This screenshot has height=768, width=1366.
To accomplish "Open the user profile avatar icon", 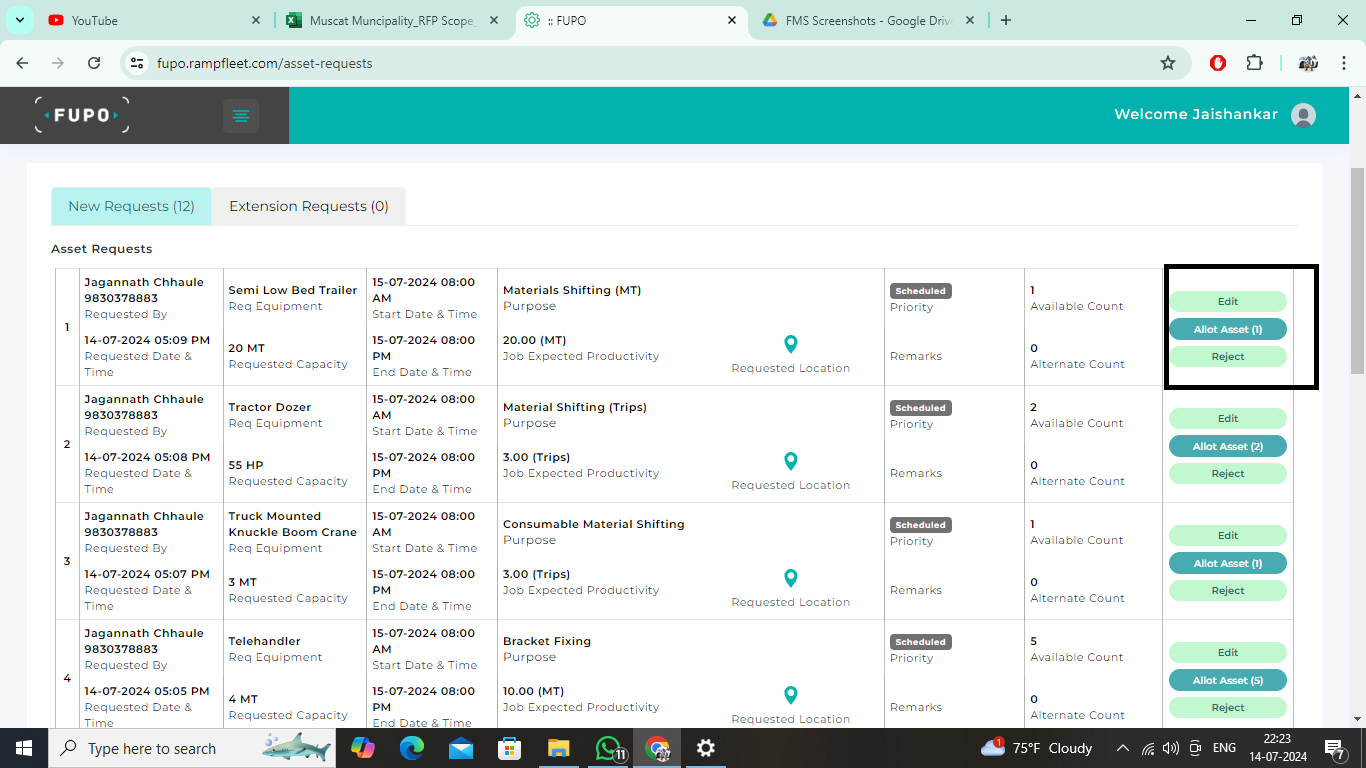I will [1303, 115].
